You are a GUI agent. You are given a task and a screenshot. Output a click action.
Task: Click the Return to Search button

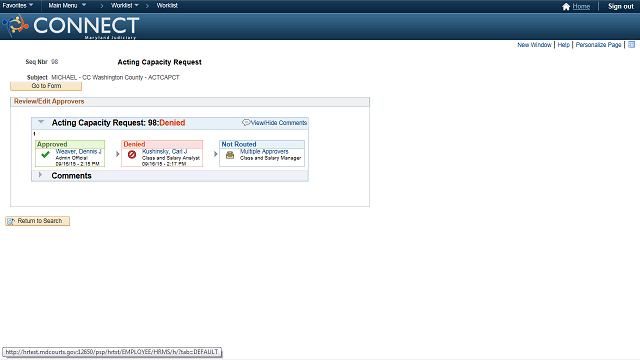[x=37, y=221]
